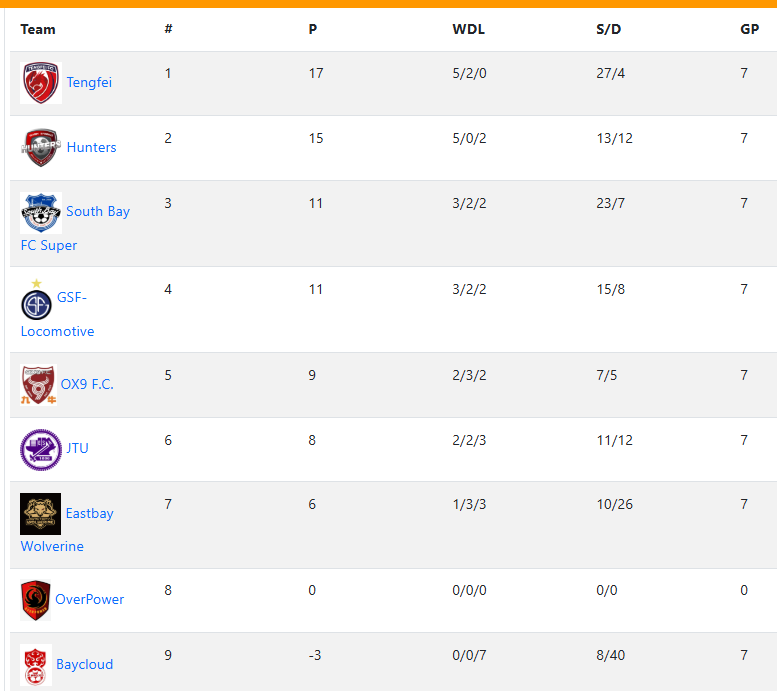
Task: Click the WDL column header
Action: point(468,29)
